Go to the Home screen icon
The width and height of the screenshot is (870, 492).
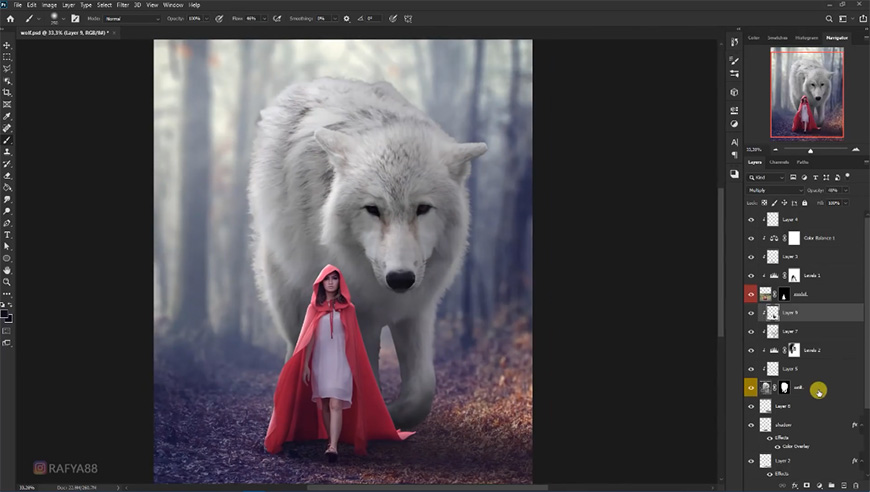point(10,18)
